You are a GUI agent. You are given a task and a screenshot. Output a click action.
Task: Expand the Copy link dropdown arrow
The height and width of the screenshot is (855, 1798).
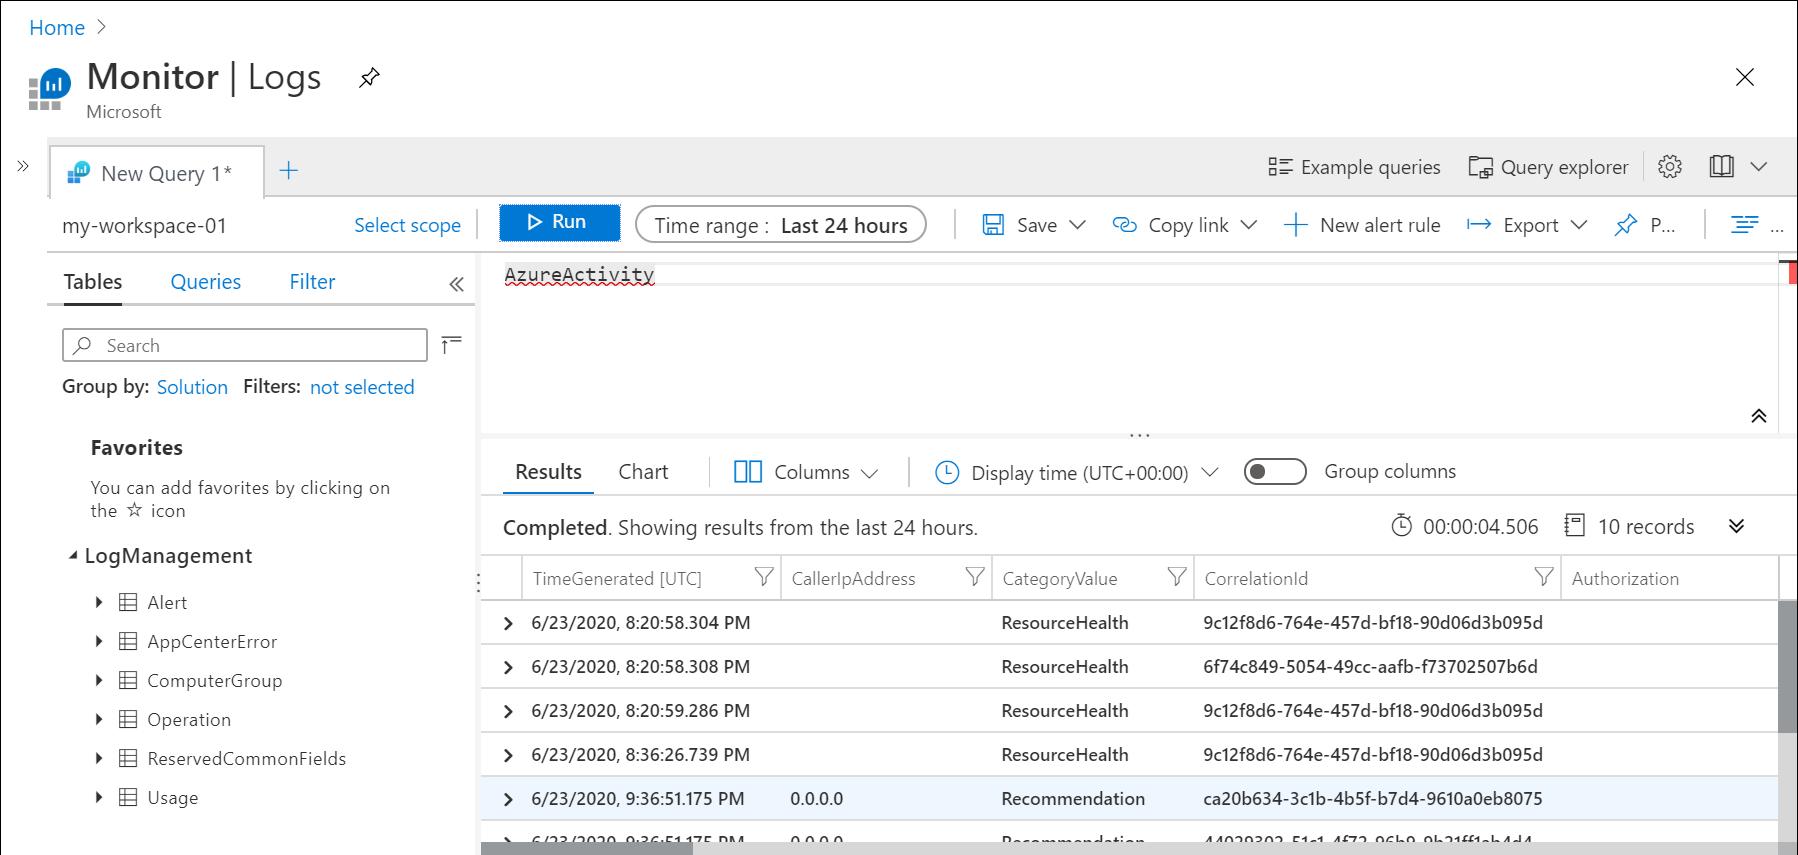(x=1248, y=225)
